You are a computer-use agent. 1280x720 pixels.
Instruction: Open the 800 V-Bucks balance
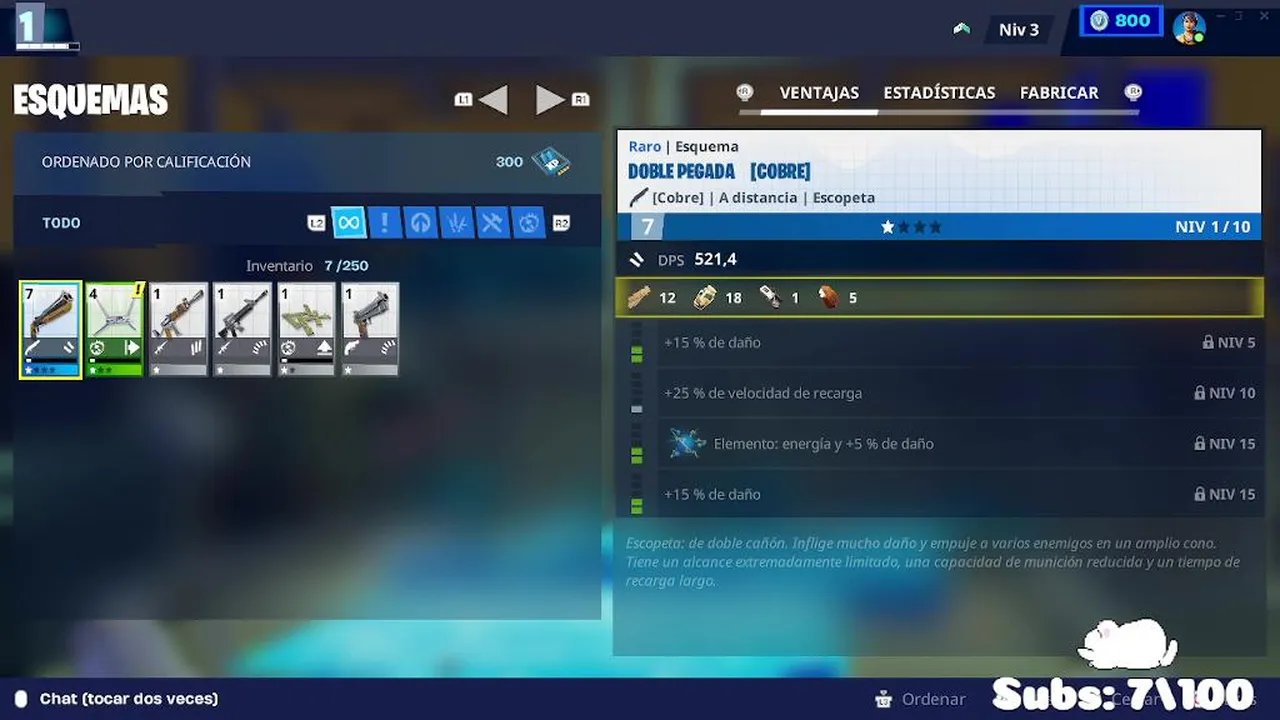click(x=1121, y=21)
